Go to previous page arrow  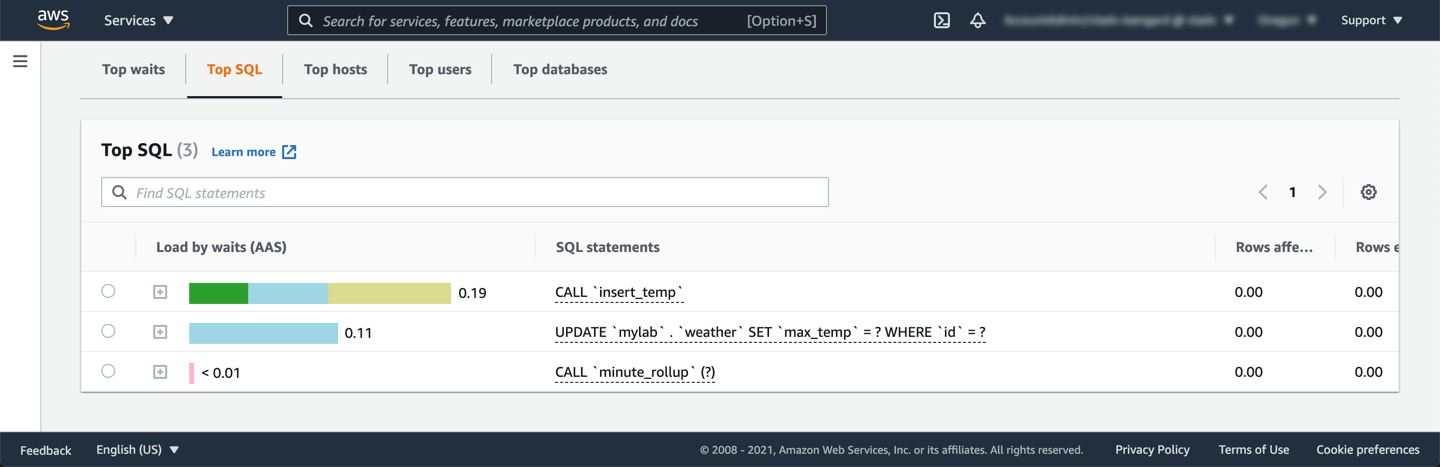1263,192
